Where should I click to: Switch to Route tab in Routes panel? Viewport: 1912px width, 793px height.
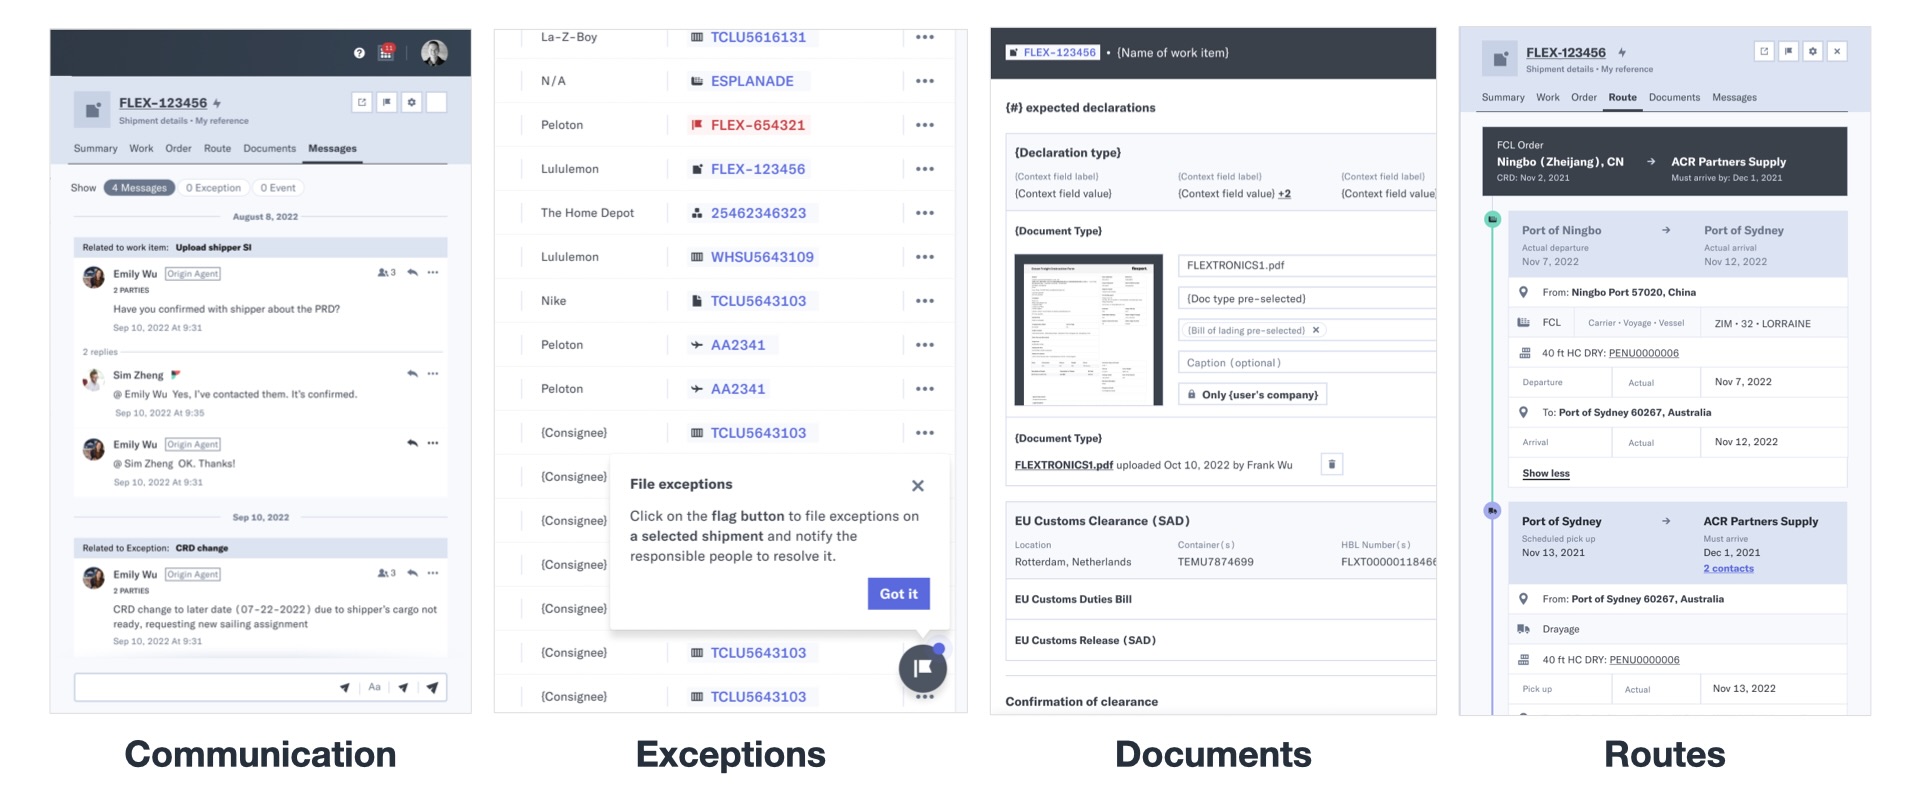tap(1622, 97)
